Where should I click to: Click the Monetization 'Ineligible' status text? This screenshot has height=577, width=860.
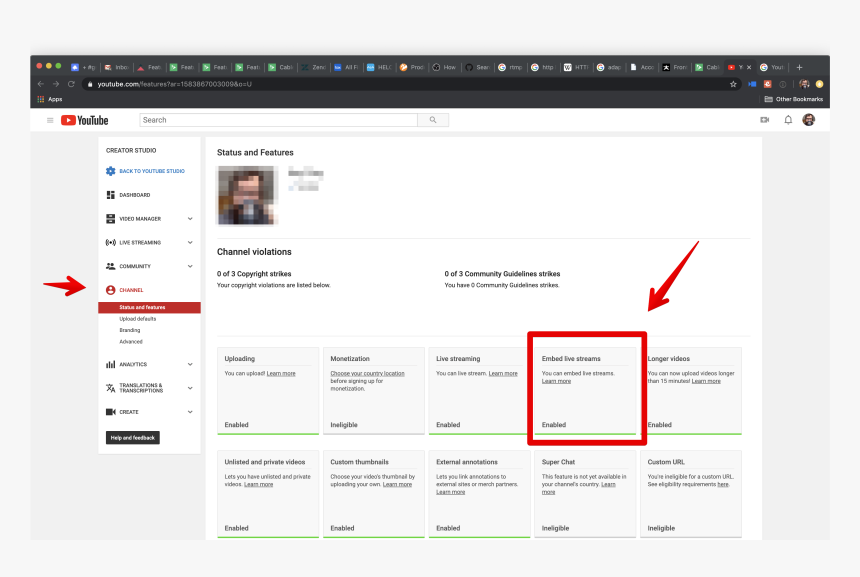click(344, 425)
